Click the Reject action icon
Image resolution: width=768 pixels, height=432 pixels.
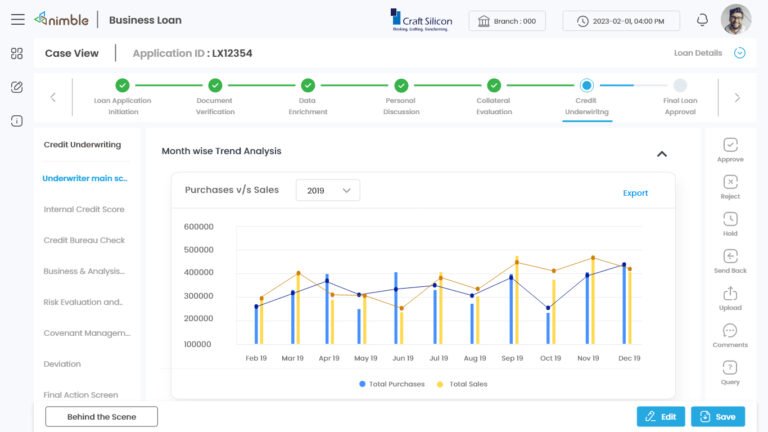[x=730, y=182]
